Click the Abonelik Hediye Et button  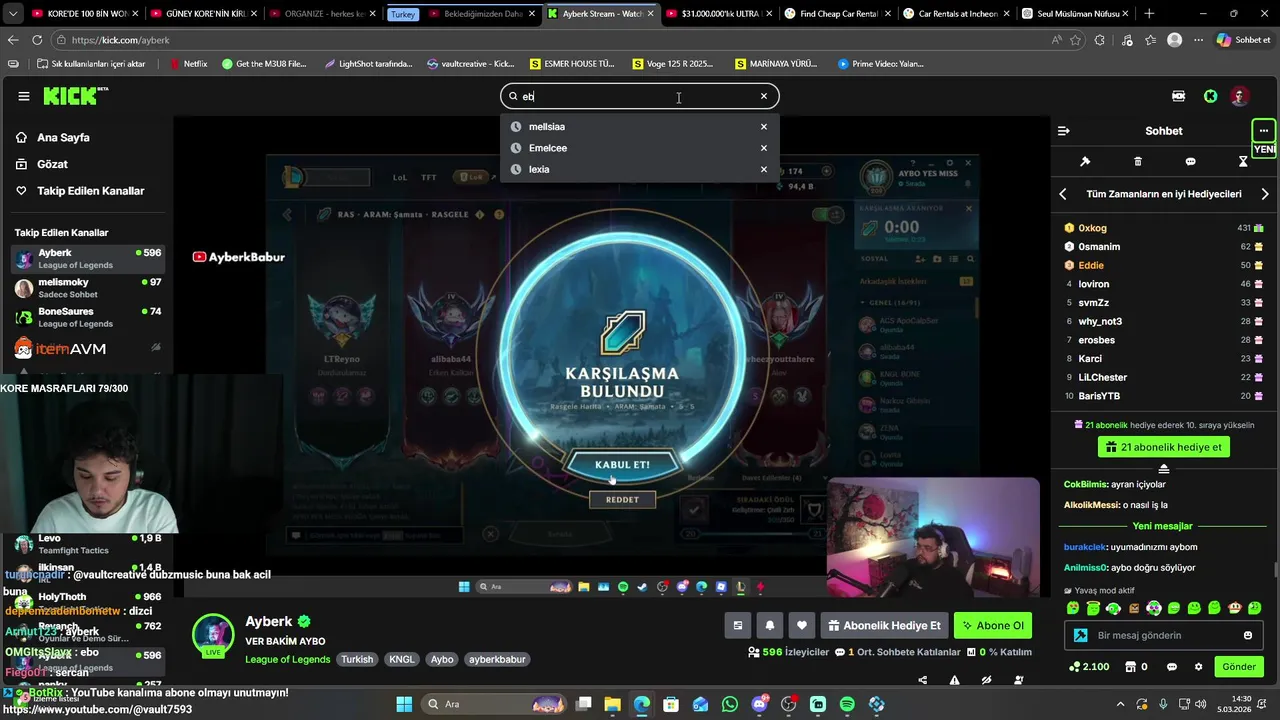[884, 626]
